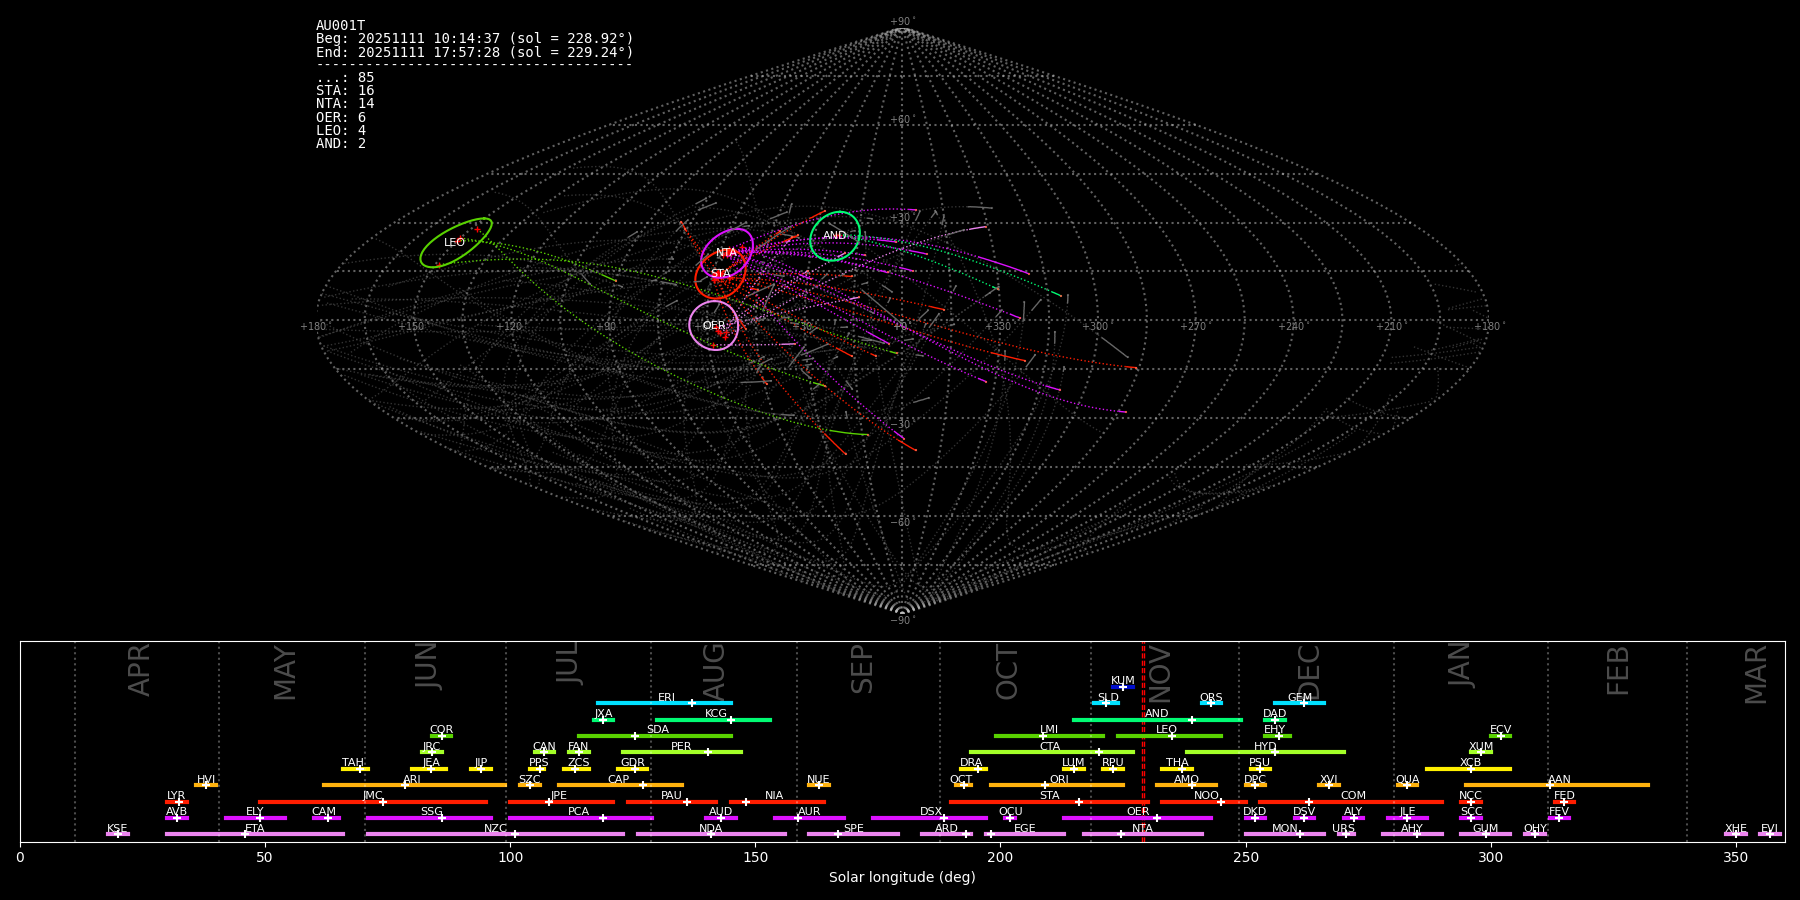Click the AUG month label in timeline
Image resolution: width=1800 pixels, height=900 pixels.
click(x=714, y=672)
